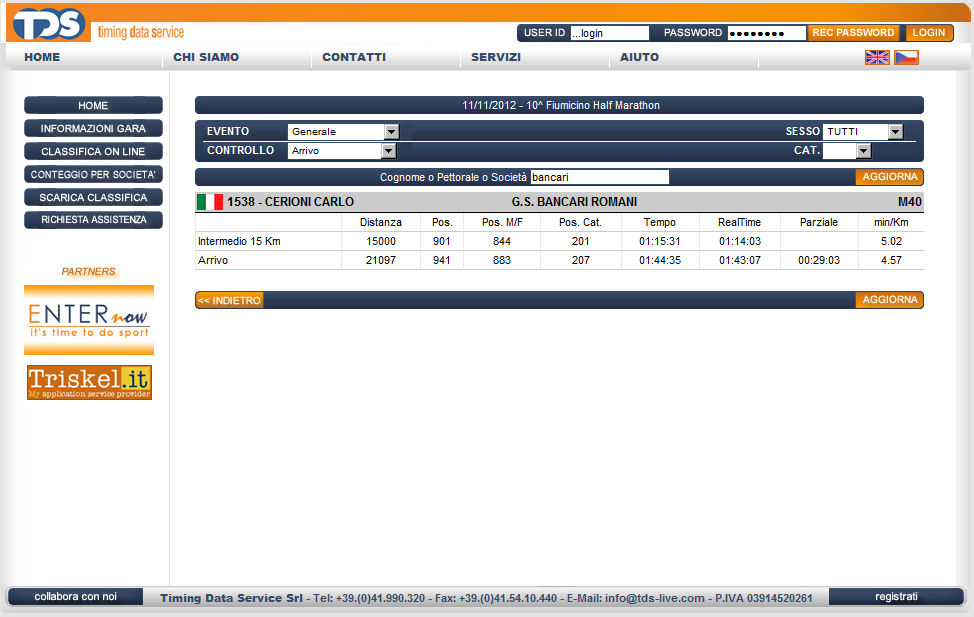The image size is (974, 617).
Task: Open the CONTROLLO dropdown set to Arrivo
Action: tap(342, 151)
